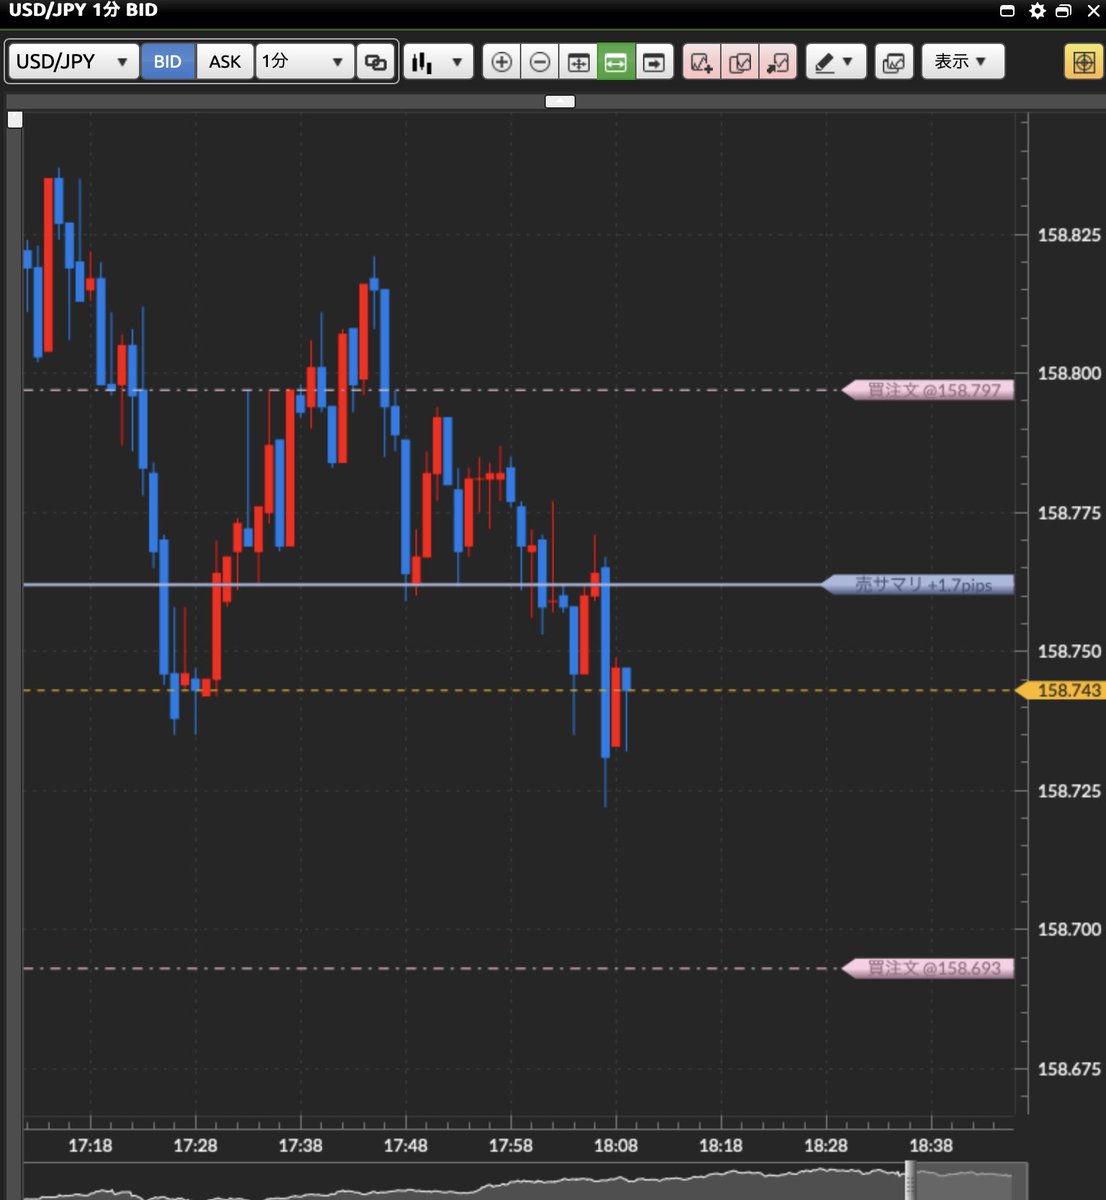This screenshot has width=1106, height=1200.
Task: Click the 18:28 time axis label
Action: coord(825,1145)
